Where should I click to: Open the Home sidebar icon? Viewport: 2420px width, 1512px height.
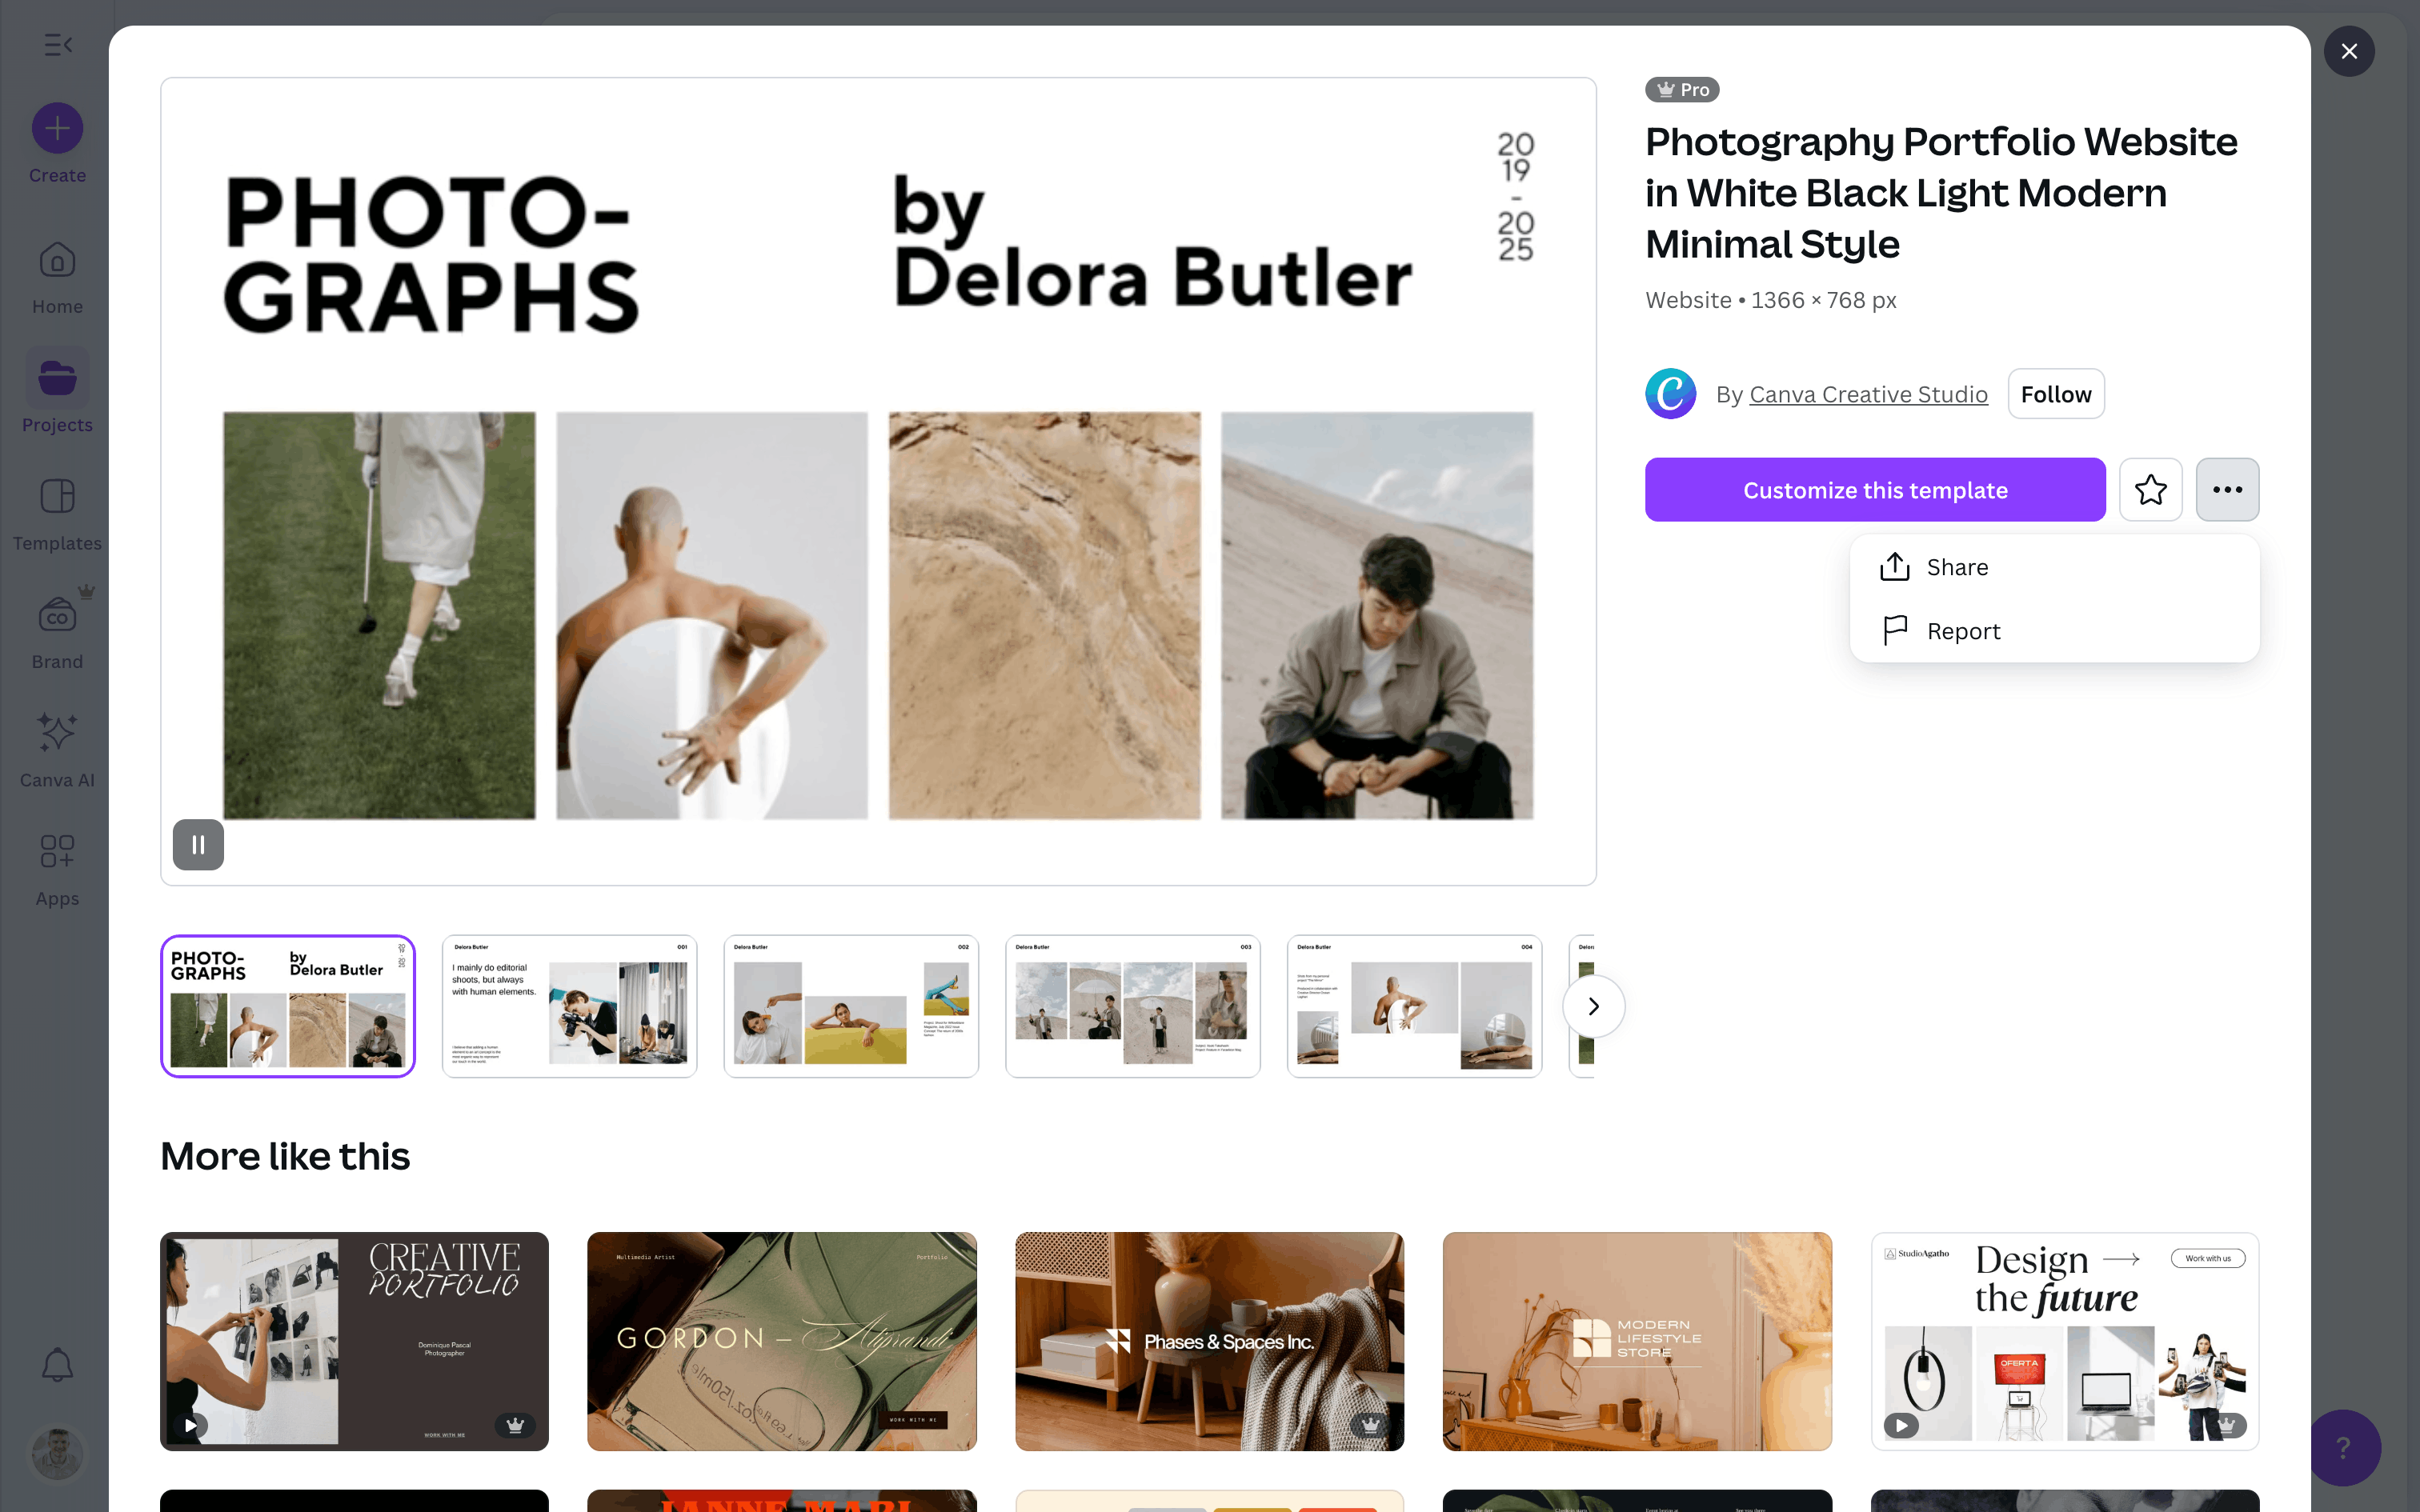pyautogui.click(x=57, y=262)
